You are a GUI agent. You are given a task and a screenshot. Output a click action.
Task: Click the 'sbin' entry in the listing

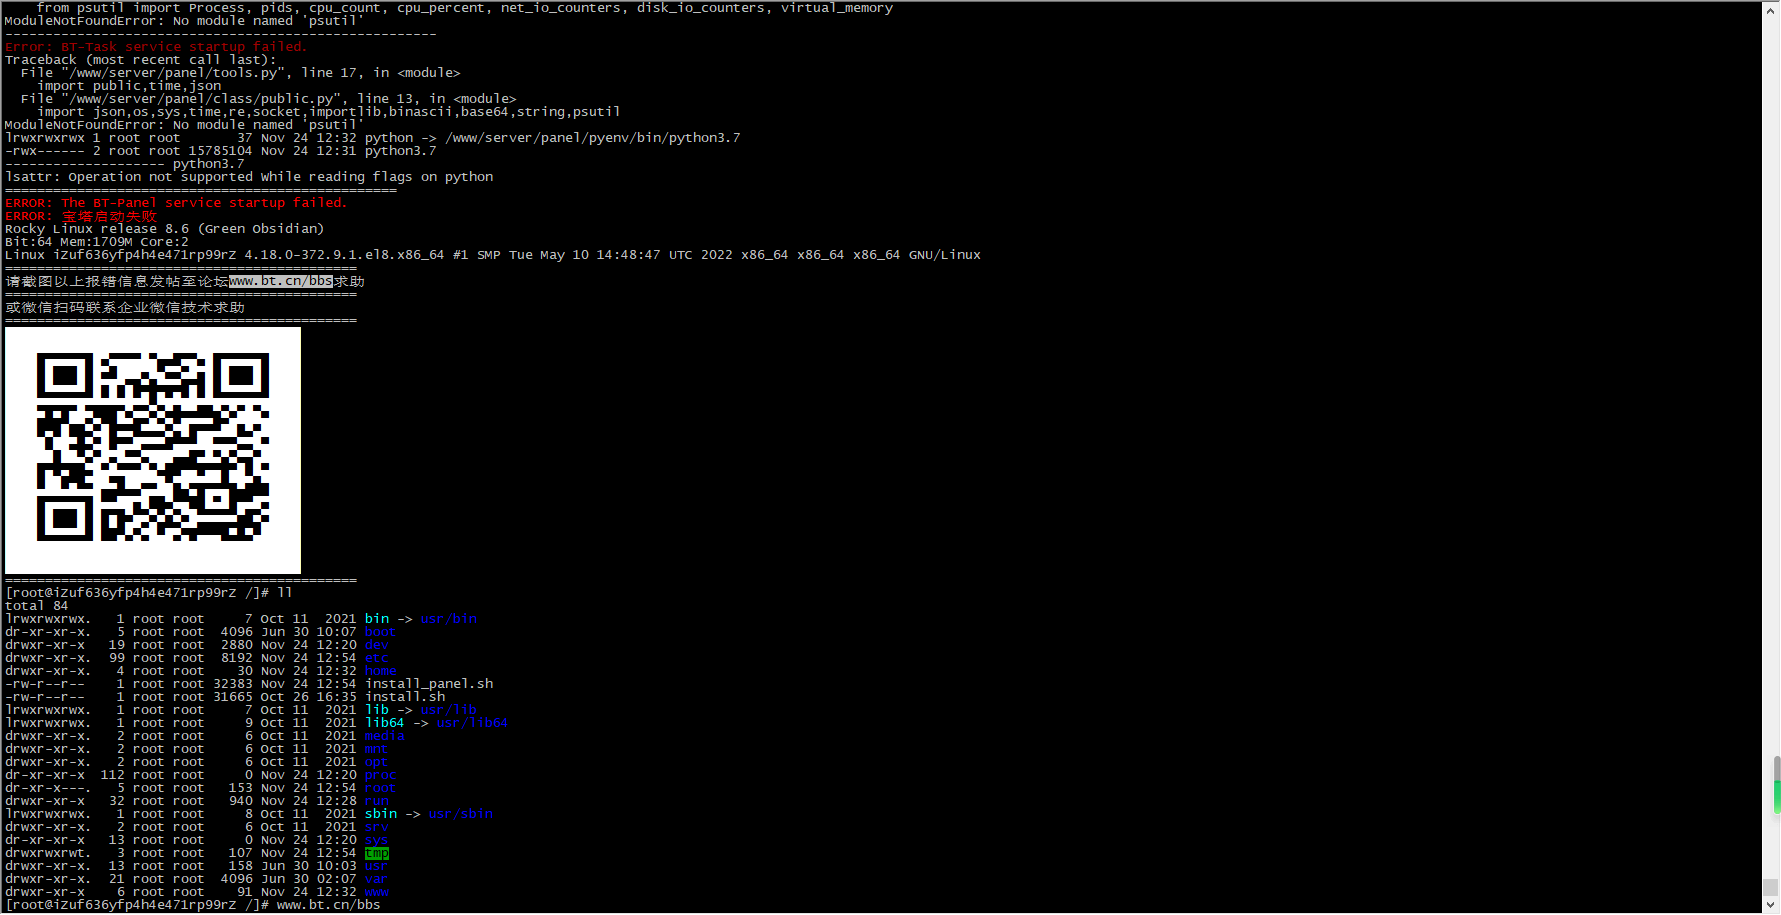click(x=381, y=814)
